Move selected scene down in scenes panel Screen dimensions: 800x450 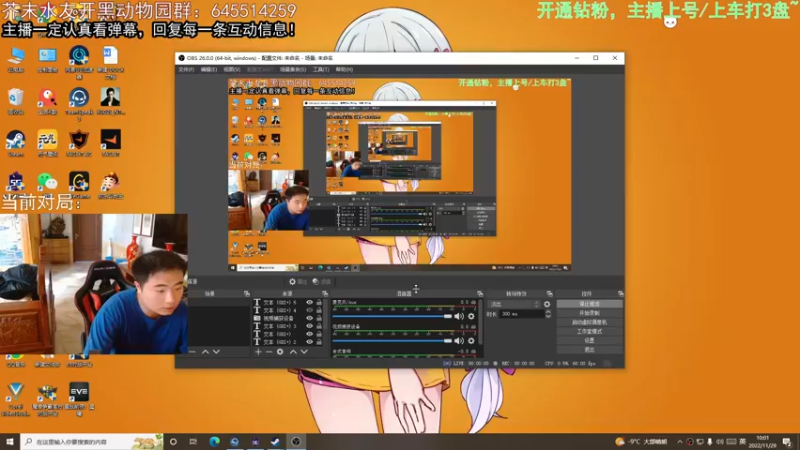pyautogui.click(x=216, y=352)
